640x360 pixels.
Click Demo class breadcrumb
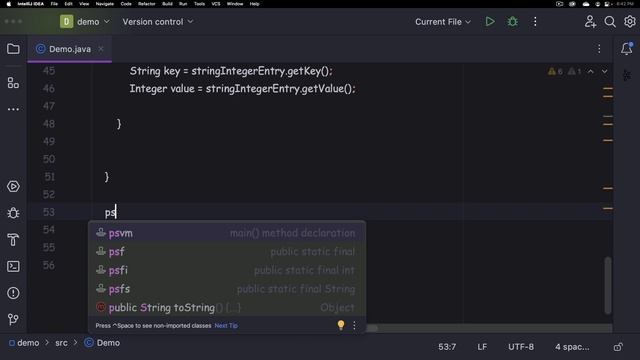tap(102, 343)
